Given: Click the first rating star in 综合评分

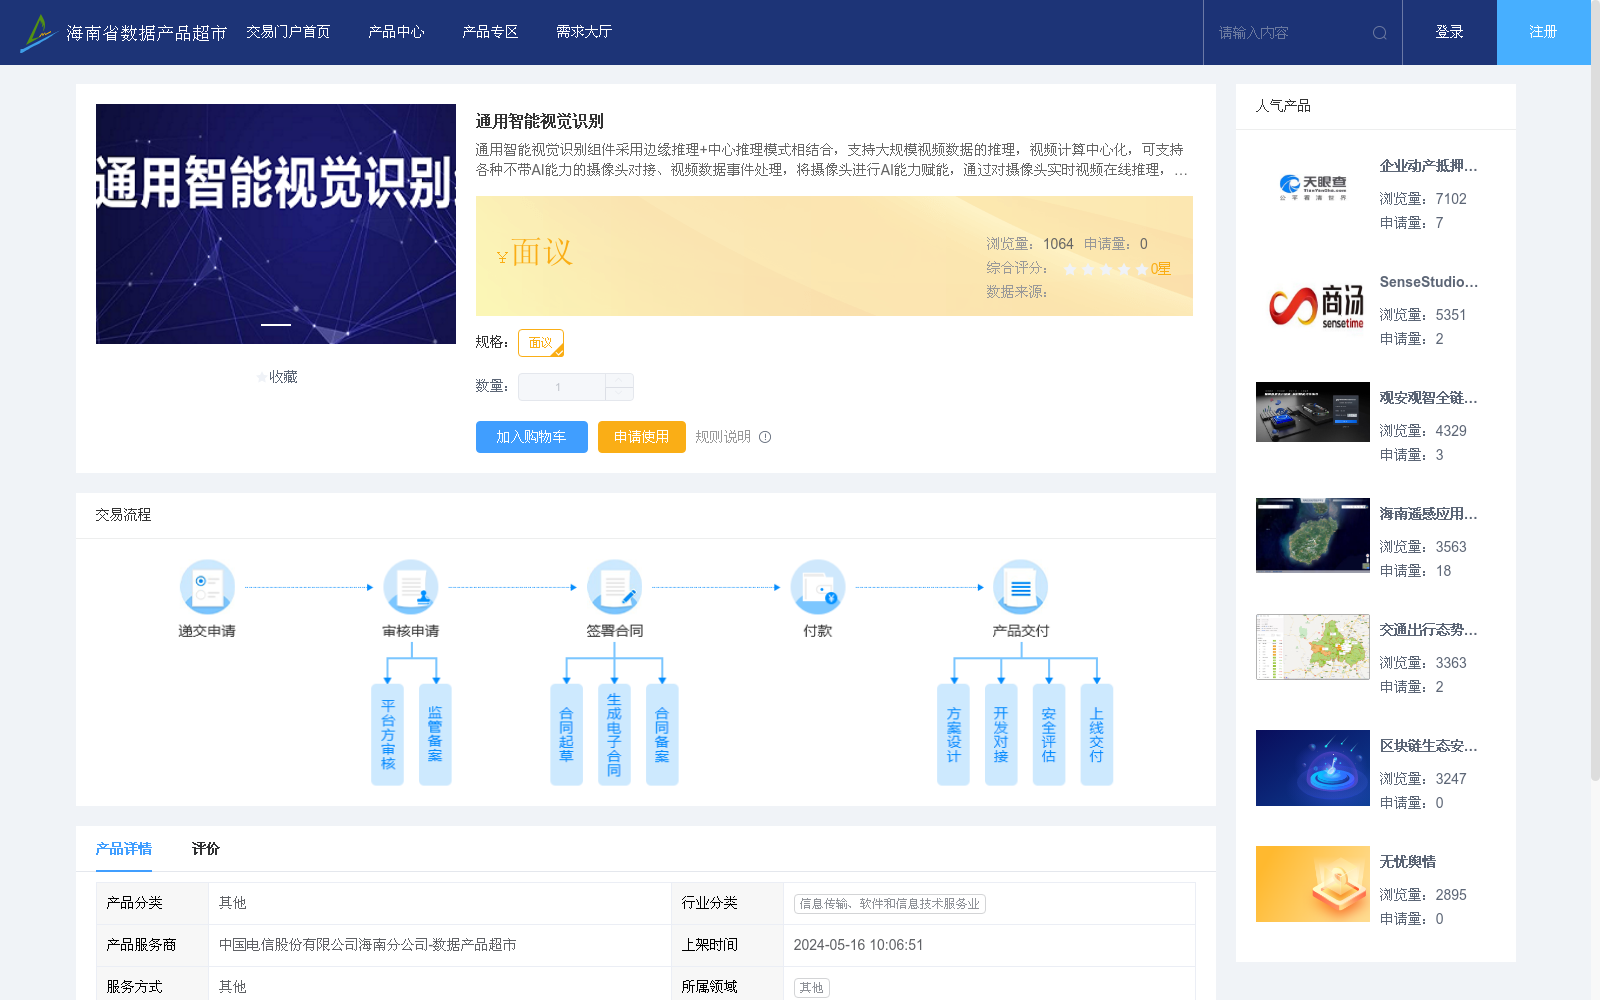Looking at the screenshot, I should tap(1070, 269).
